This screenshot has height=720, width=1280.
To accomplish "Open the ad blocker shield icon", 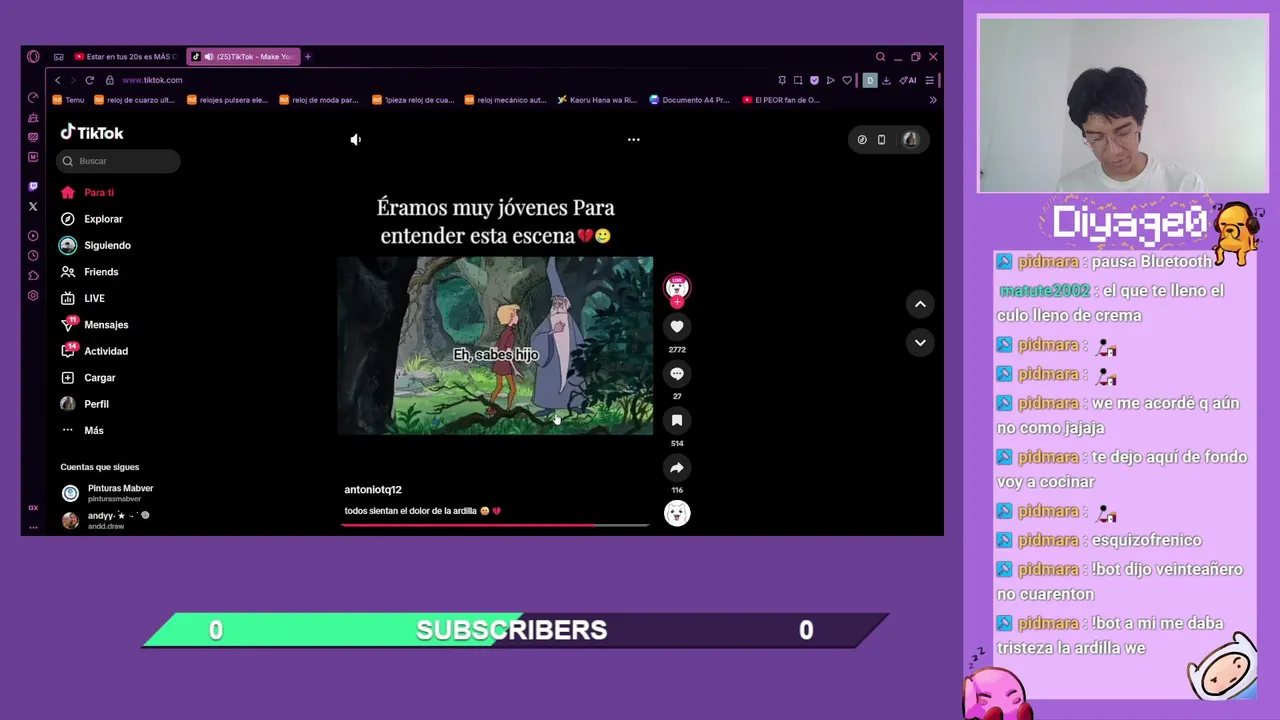I will pos(814,80).
